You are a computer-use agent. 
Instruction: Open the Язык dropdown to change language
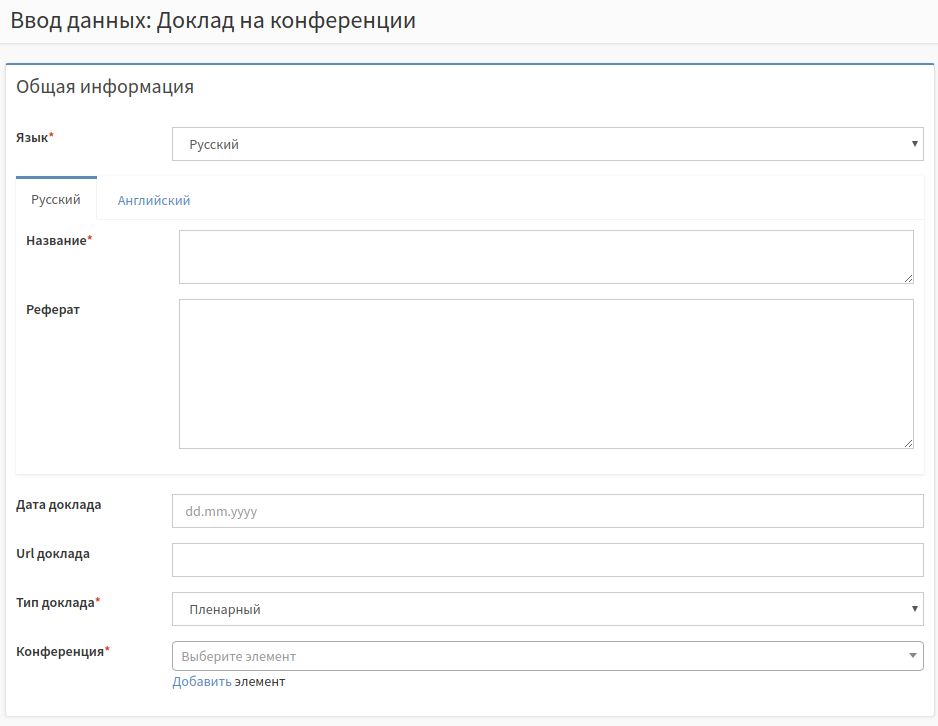tap(548, 144)
